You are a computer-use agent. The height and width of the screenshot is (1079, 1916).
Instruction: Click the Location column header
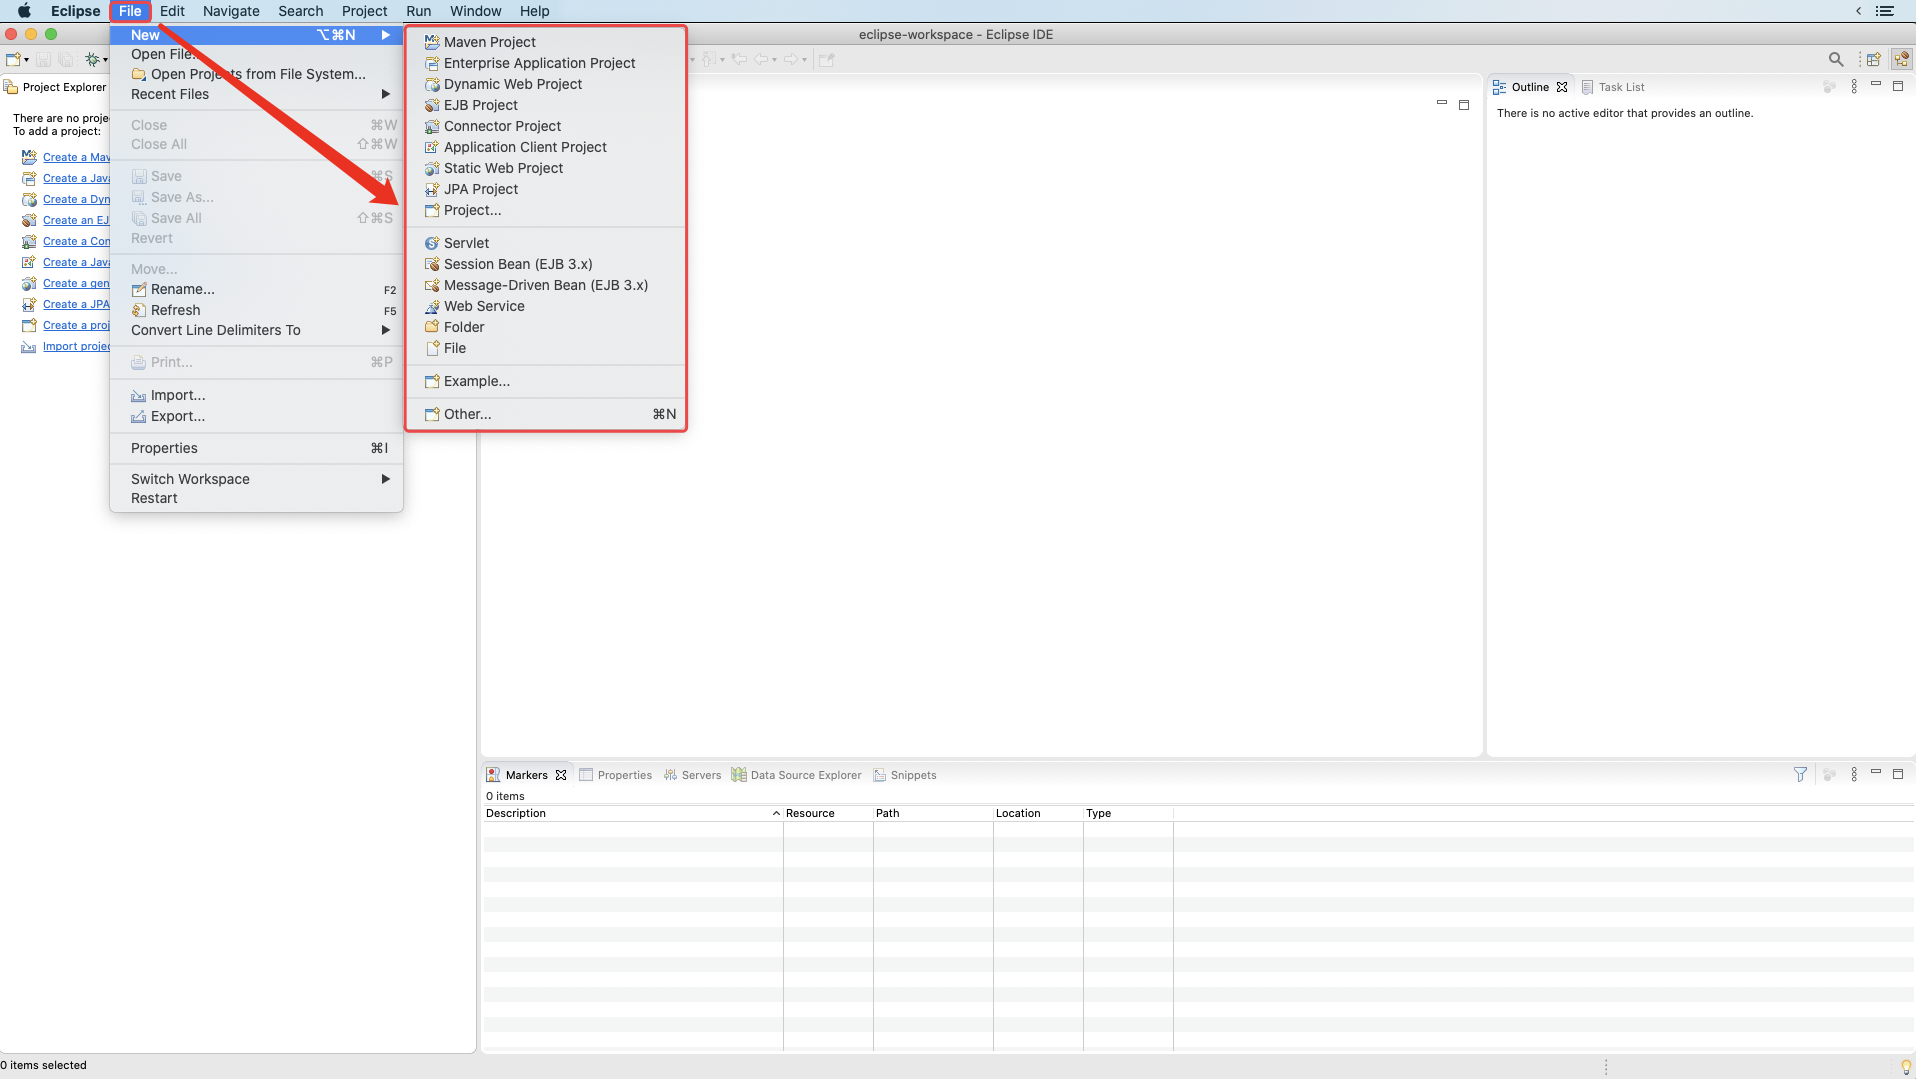tap(1038, 813)
